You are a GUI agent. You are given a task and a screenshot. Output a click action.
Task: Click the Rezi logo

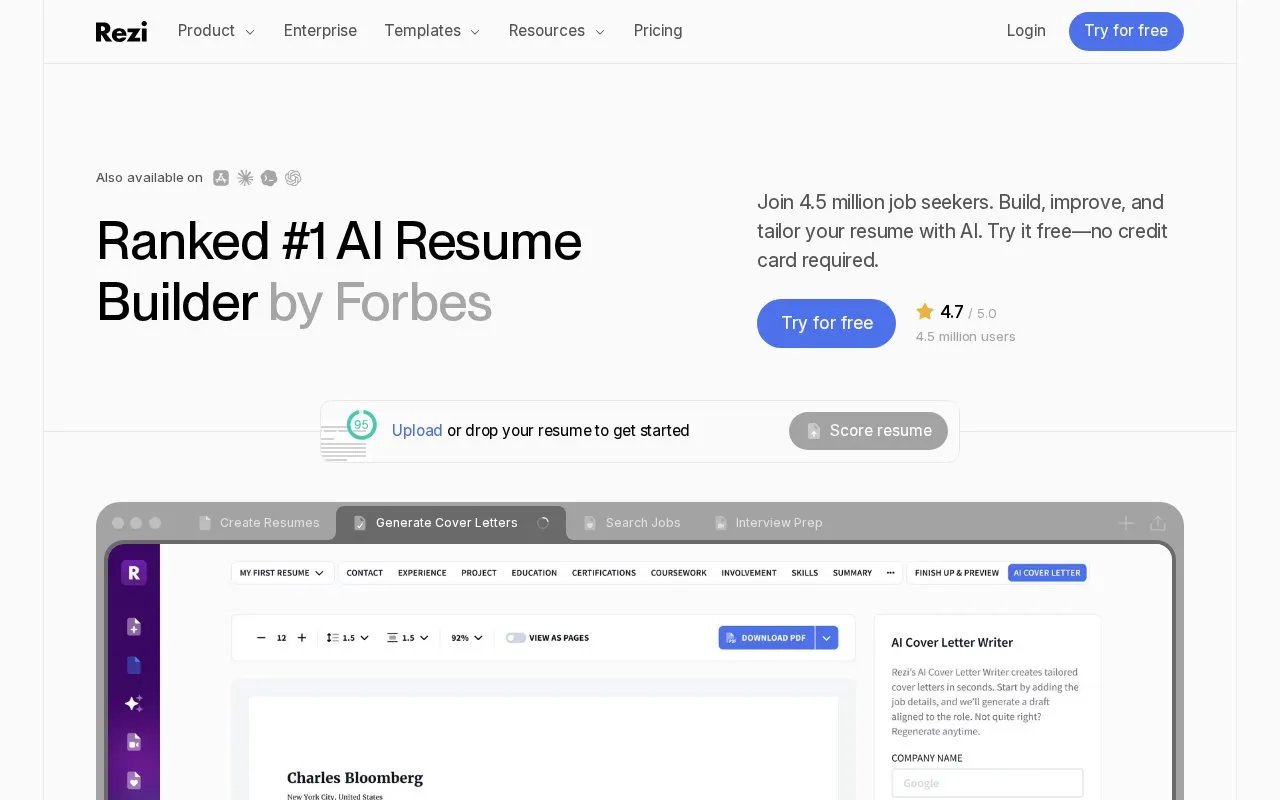(x=121, y=31)
